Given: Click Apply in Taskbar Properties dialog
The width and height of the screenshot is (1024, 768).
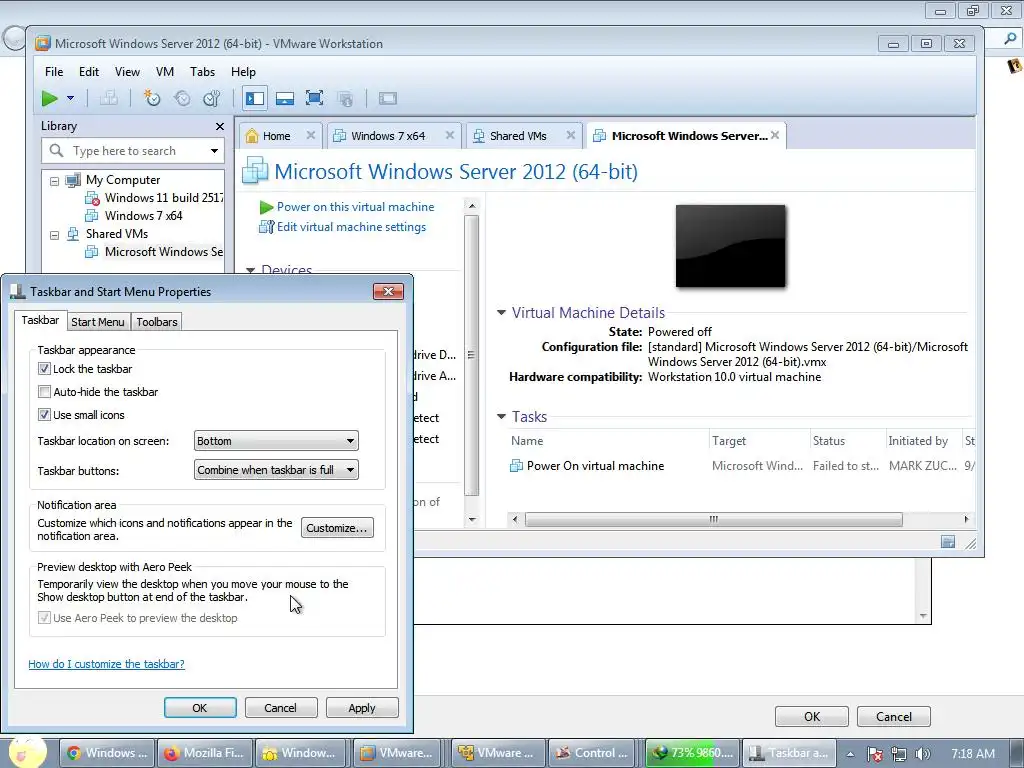Looking at the screenshot, I should (362, 708).
